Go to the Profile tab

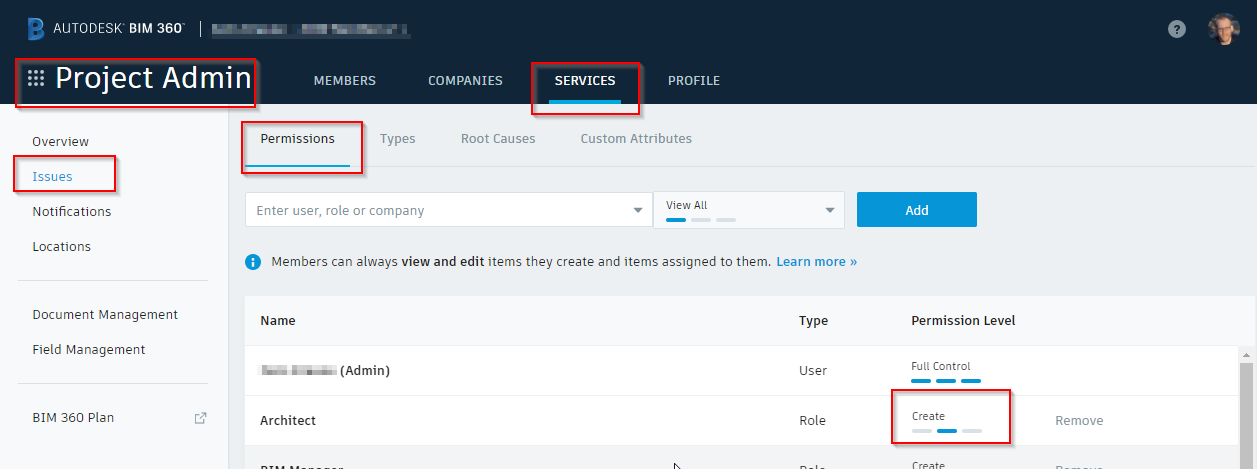(693, 81)
